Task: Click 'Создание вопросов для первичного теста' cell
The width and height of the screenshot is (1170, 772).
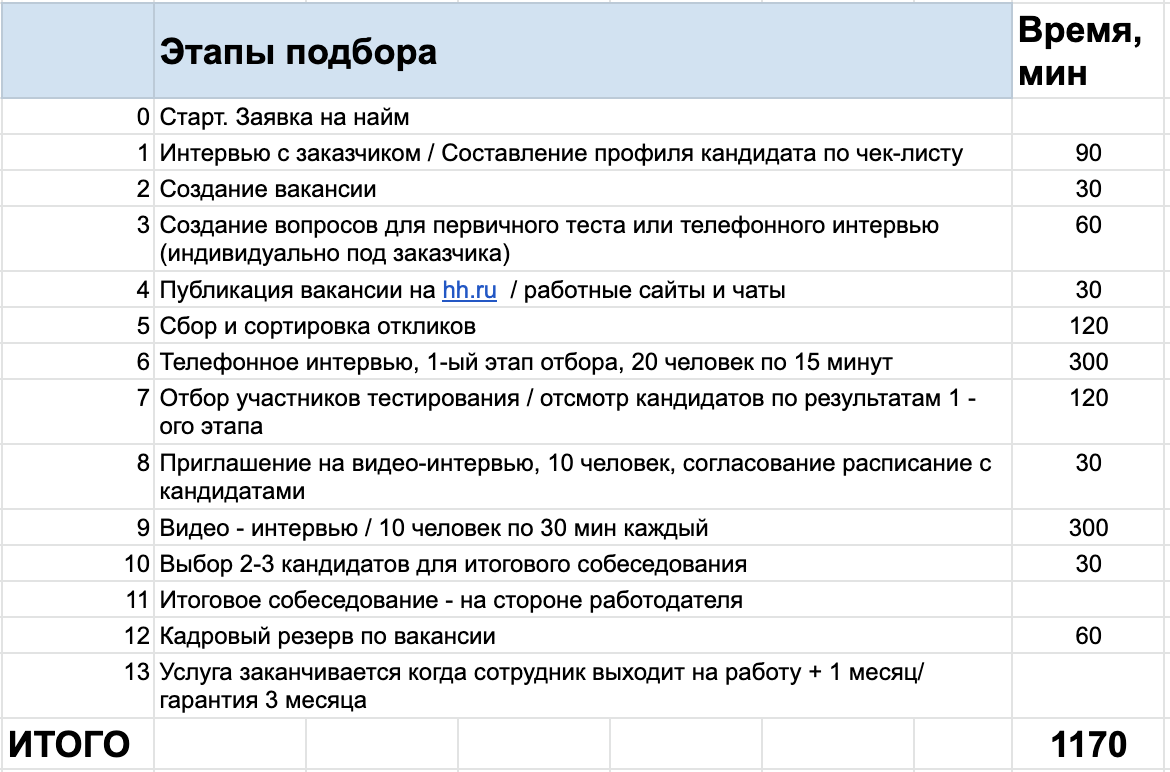Action: [549, 238]
